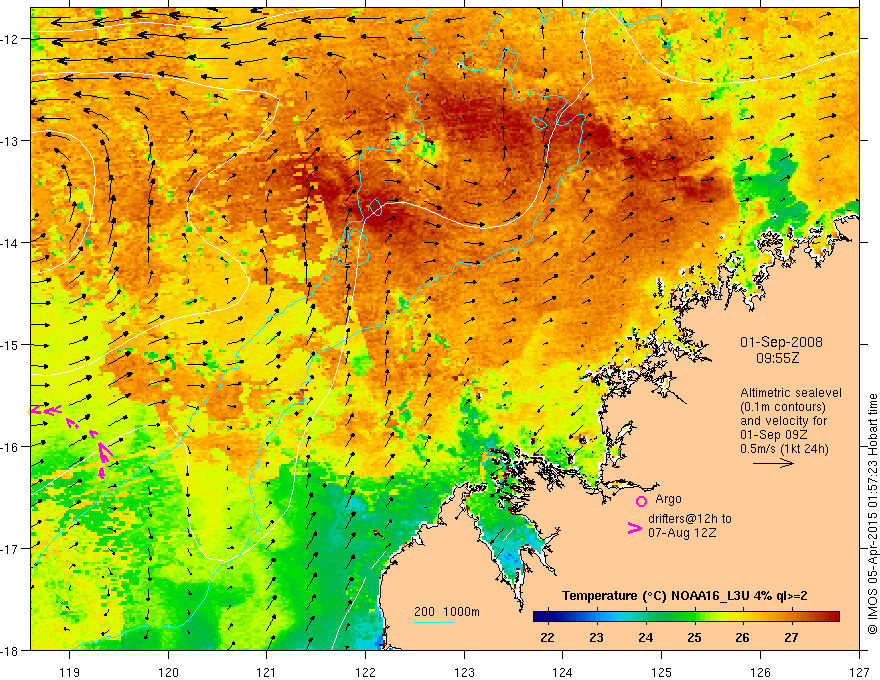Click the colorbar tick value 26
Viewport: 880px width, 680px height.
[742, 638]
